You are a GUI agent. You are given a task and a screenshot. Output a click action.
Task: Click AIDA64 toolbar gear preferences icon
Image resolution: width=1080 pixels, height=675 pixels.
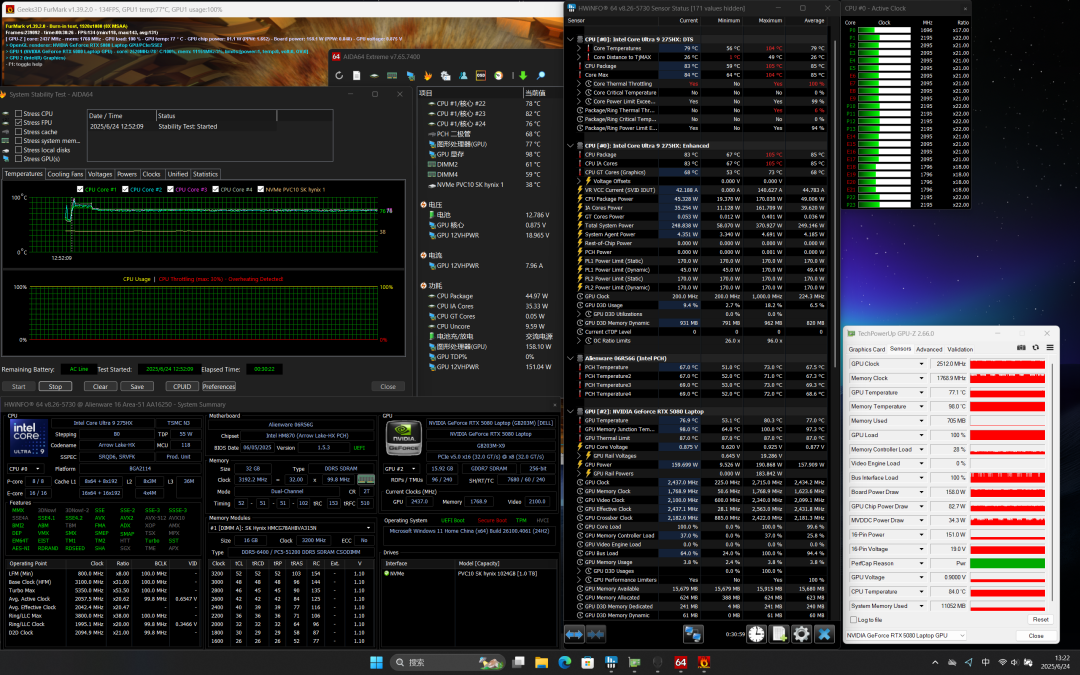pos(446,76)
